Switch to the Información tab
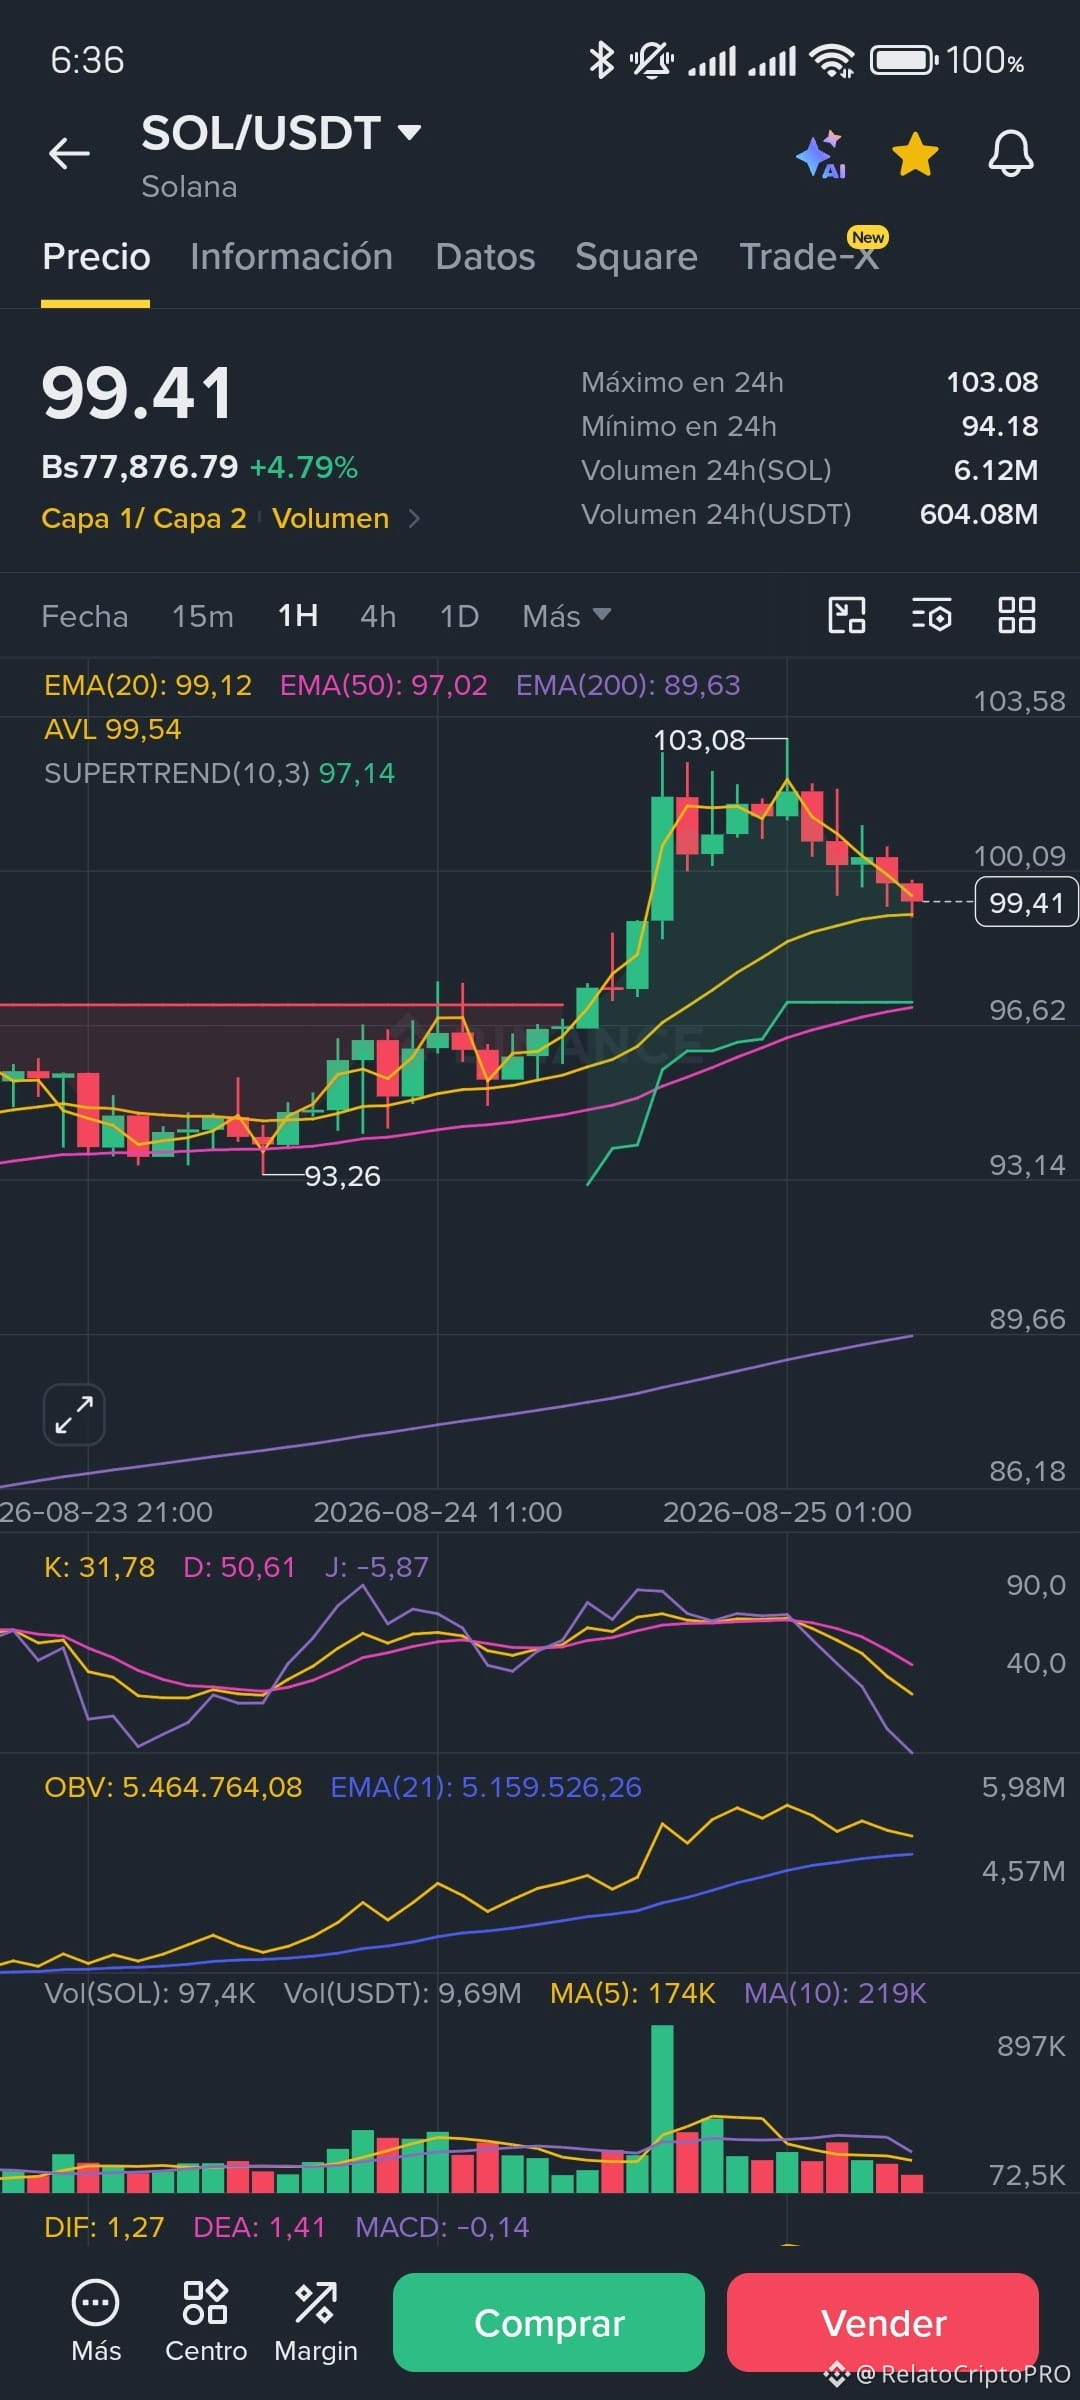The height and width of the screenshot is (2400, 1080). point(291,257)
